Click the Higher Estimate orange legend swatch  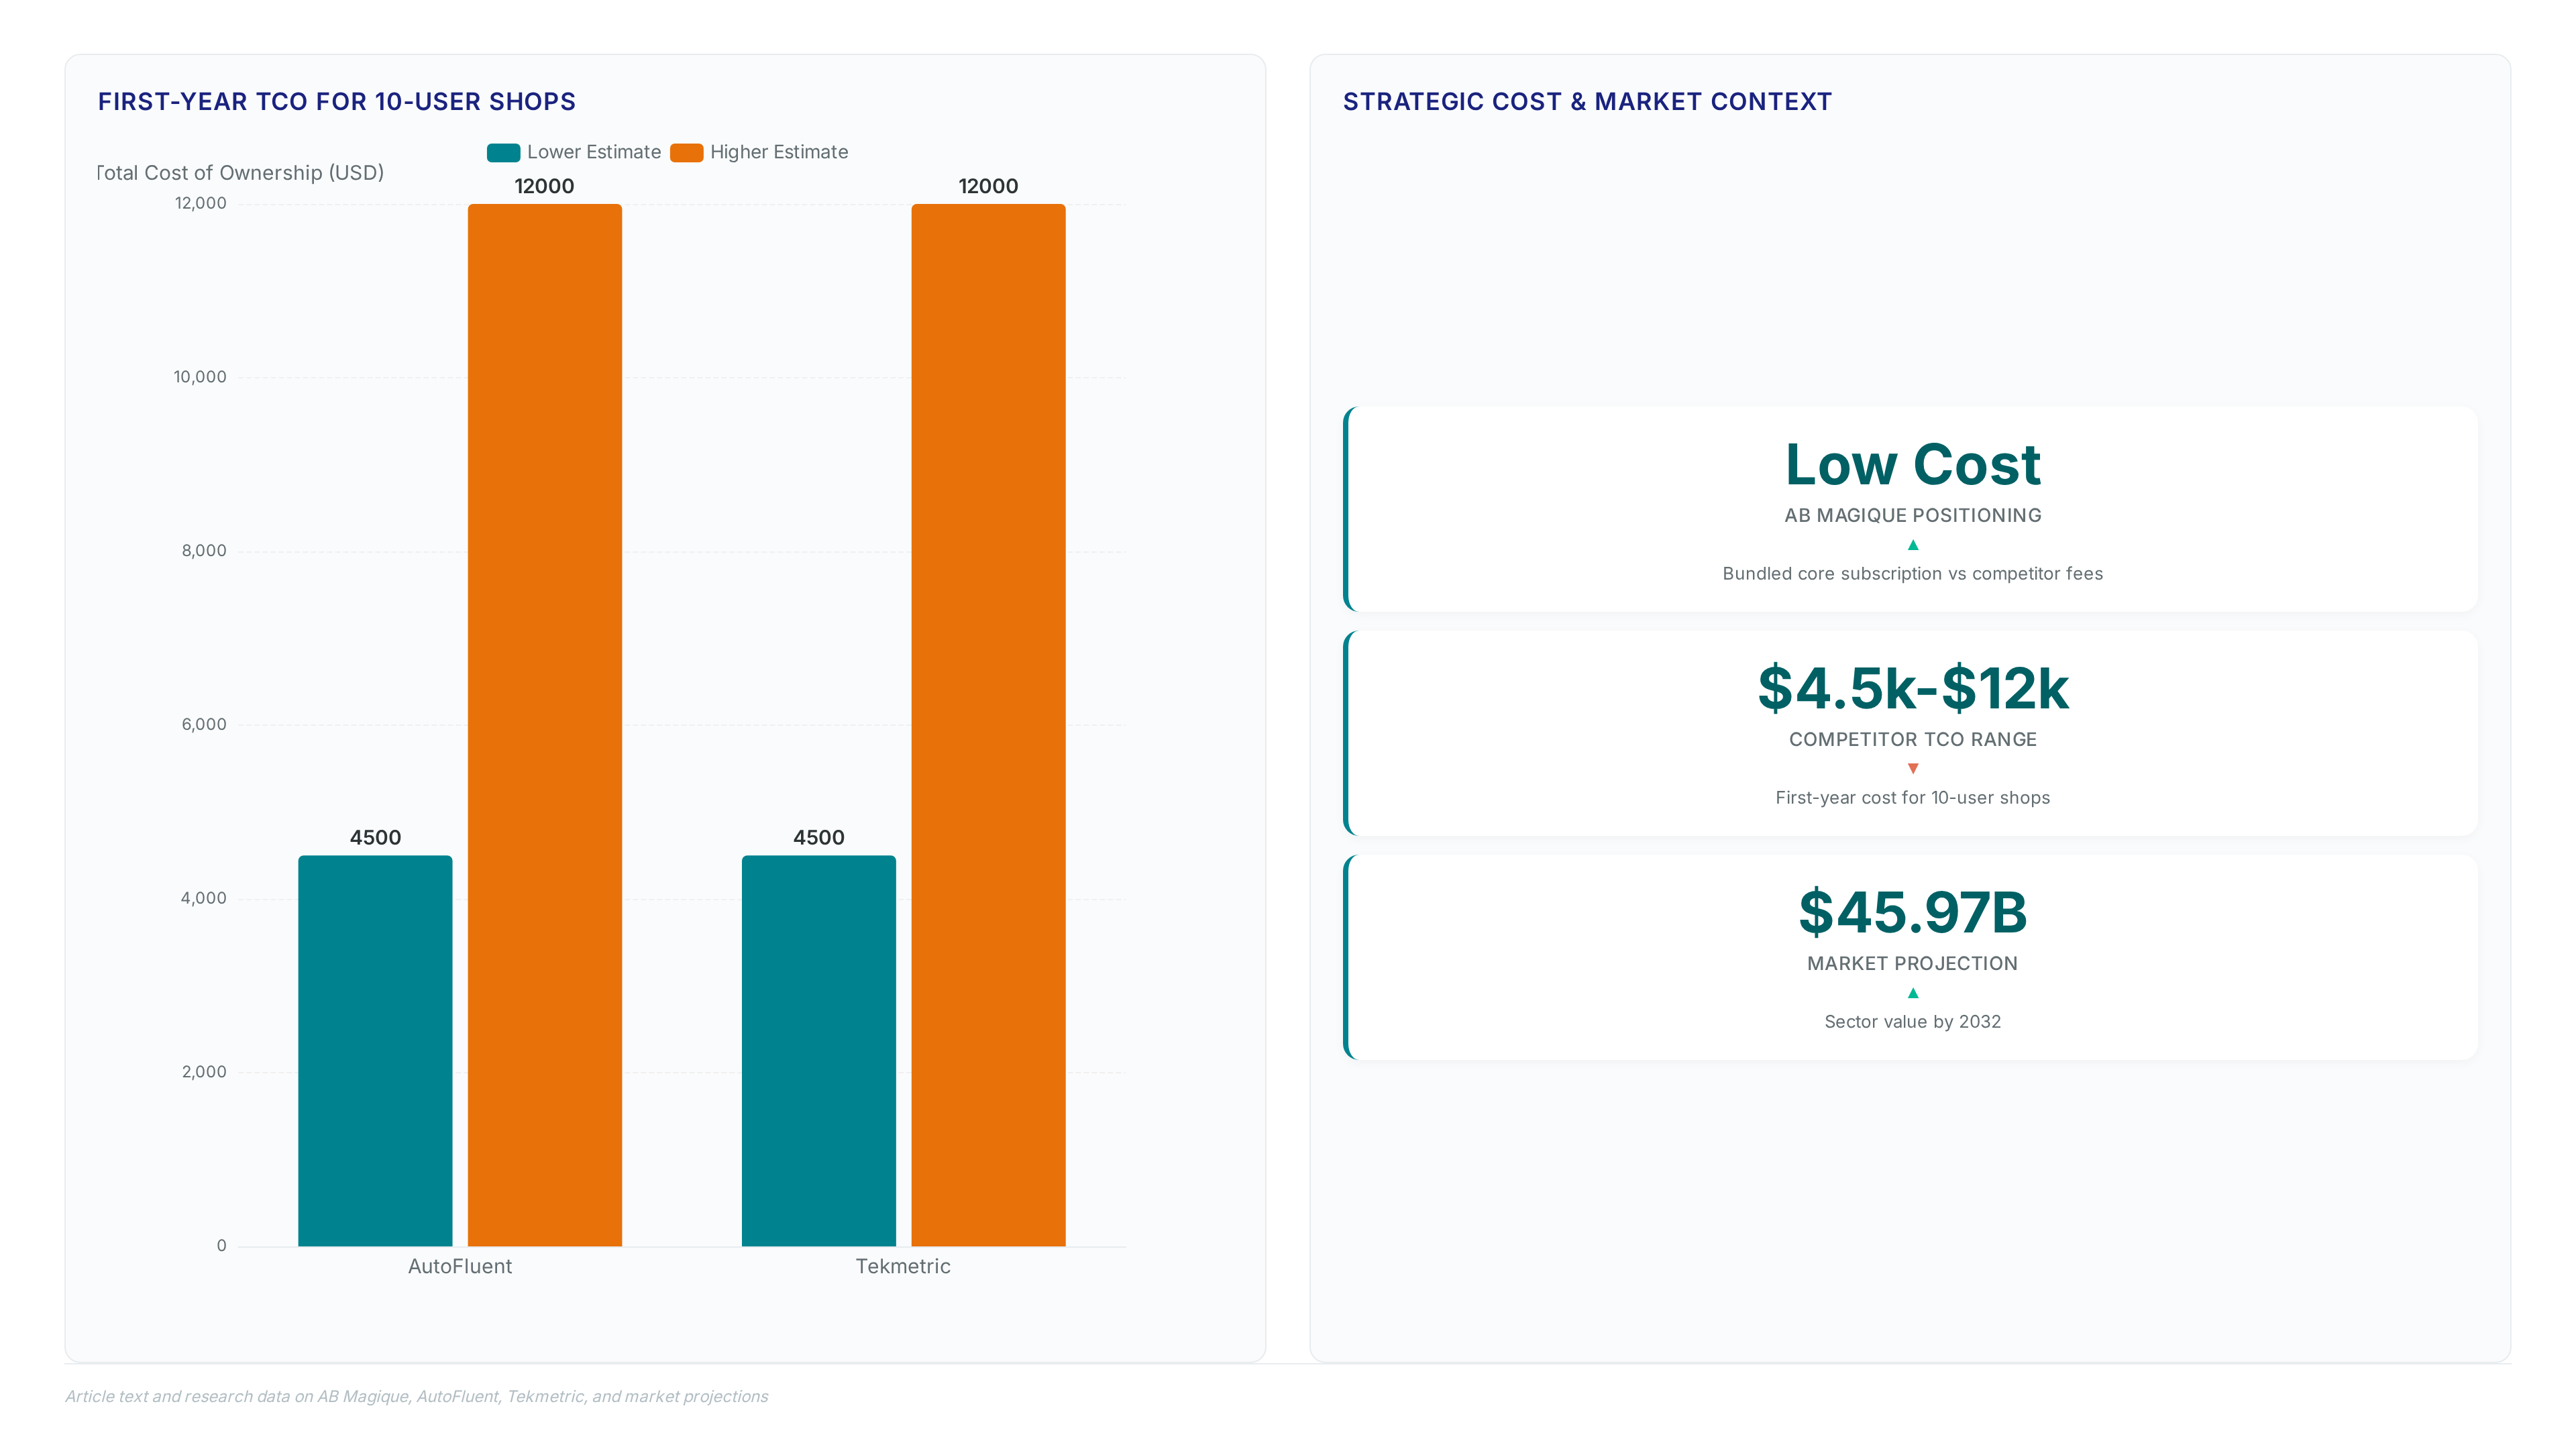click(686, 152)
